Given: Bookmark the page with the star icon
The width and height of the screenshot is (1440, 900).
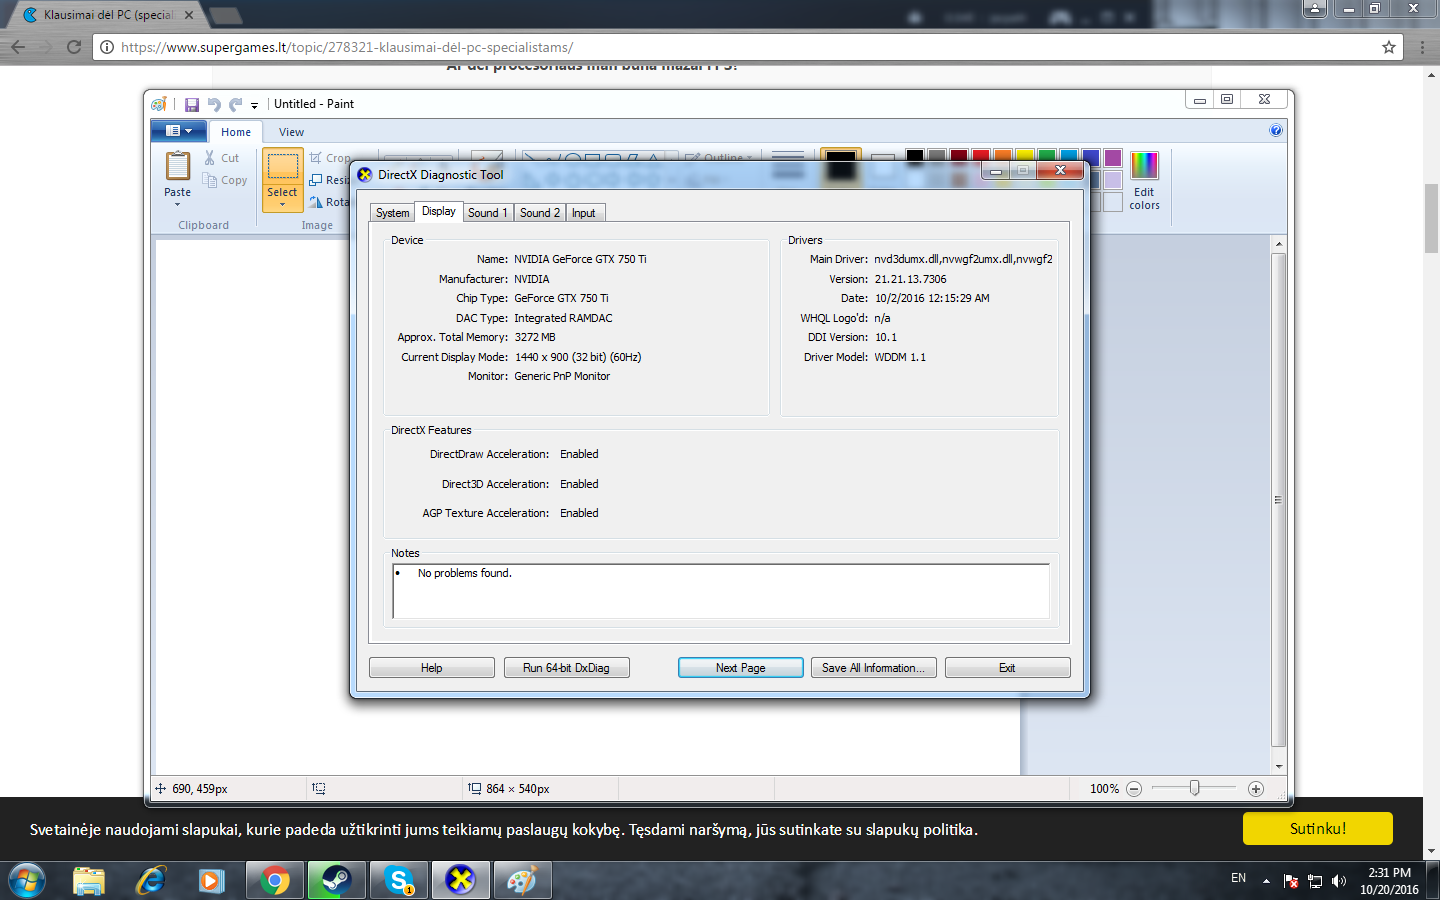Looking at the screenshot, I should (1389, 47).
